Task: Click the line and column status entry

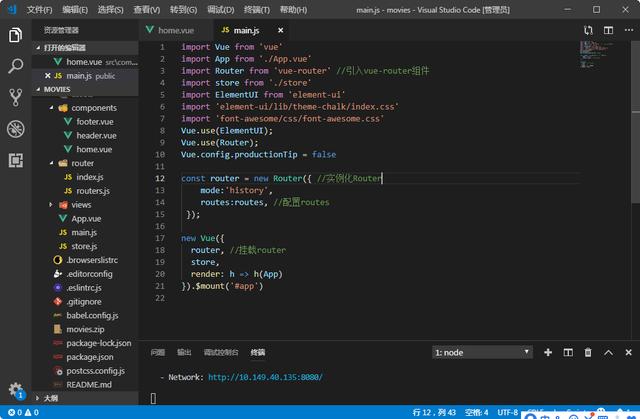Action: [x=434, y=412]
